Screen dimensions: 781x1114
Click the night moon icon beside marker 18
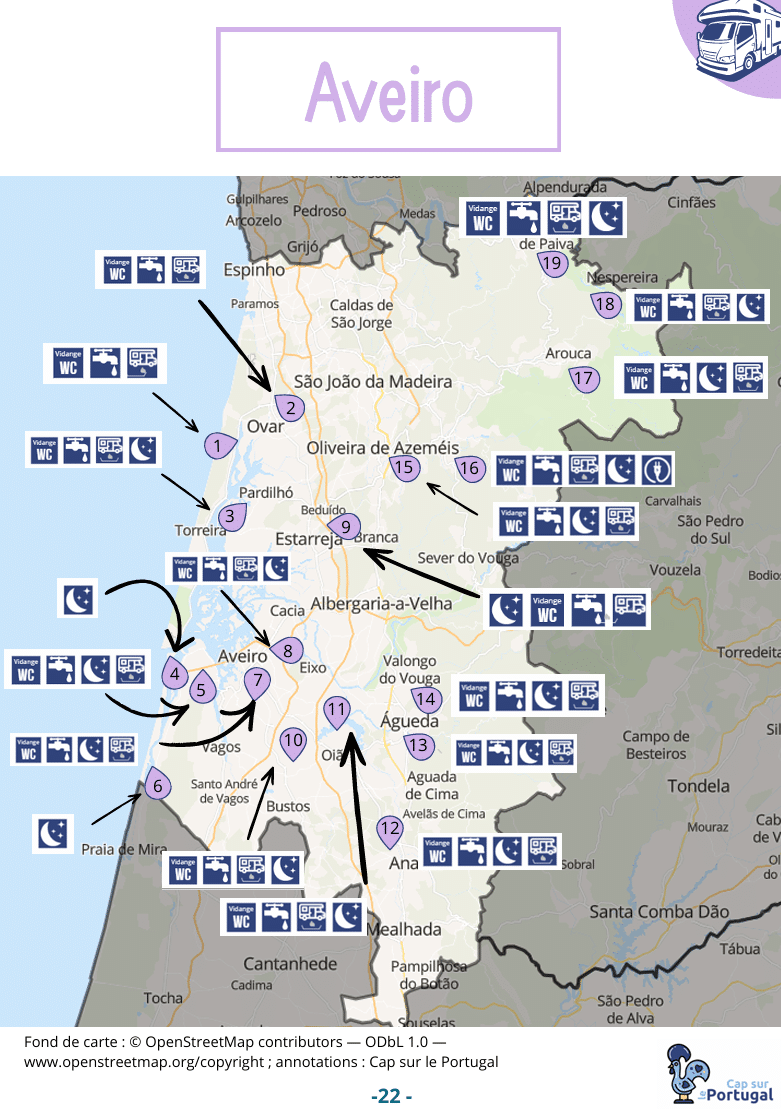tap(750, 308)
